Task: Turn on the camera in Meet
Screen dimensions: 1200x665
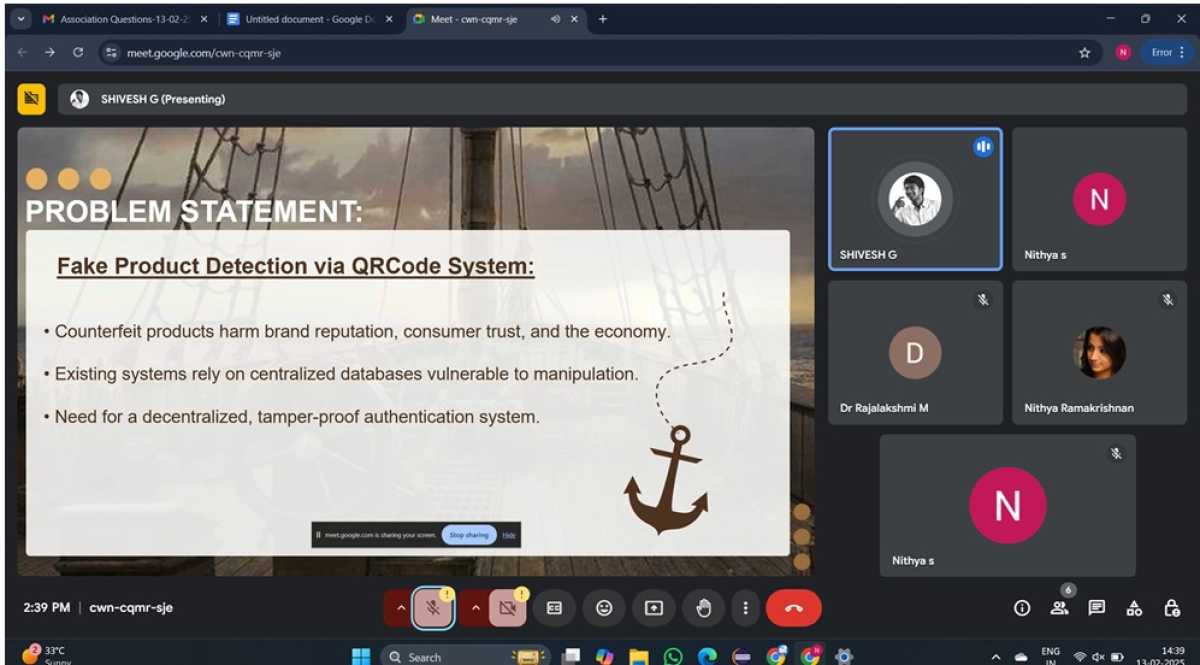Action: pyautogui.click(x=508, y=608)
